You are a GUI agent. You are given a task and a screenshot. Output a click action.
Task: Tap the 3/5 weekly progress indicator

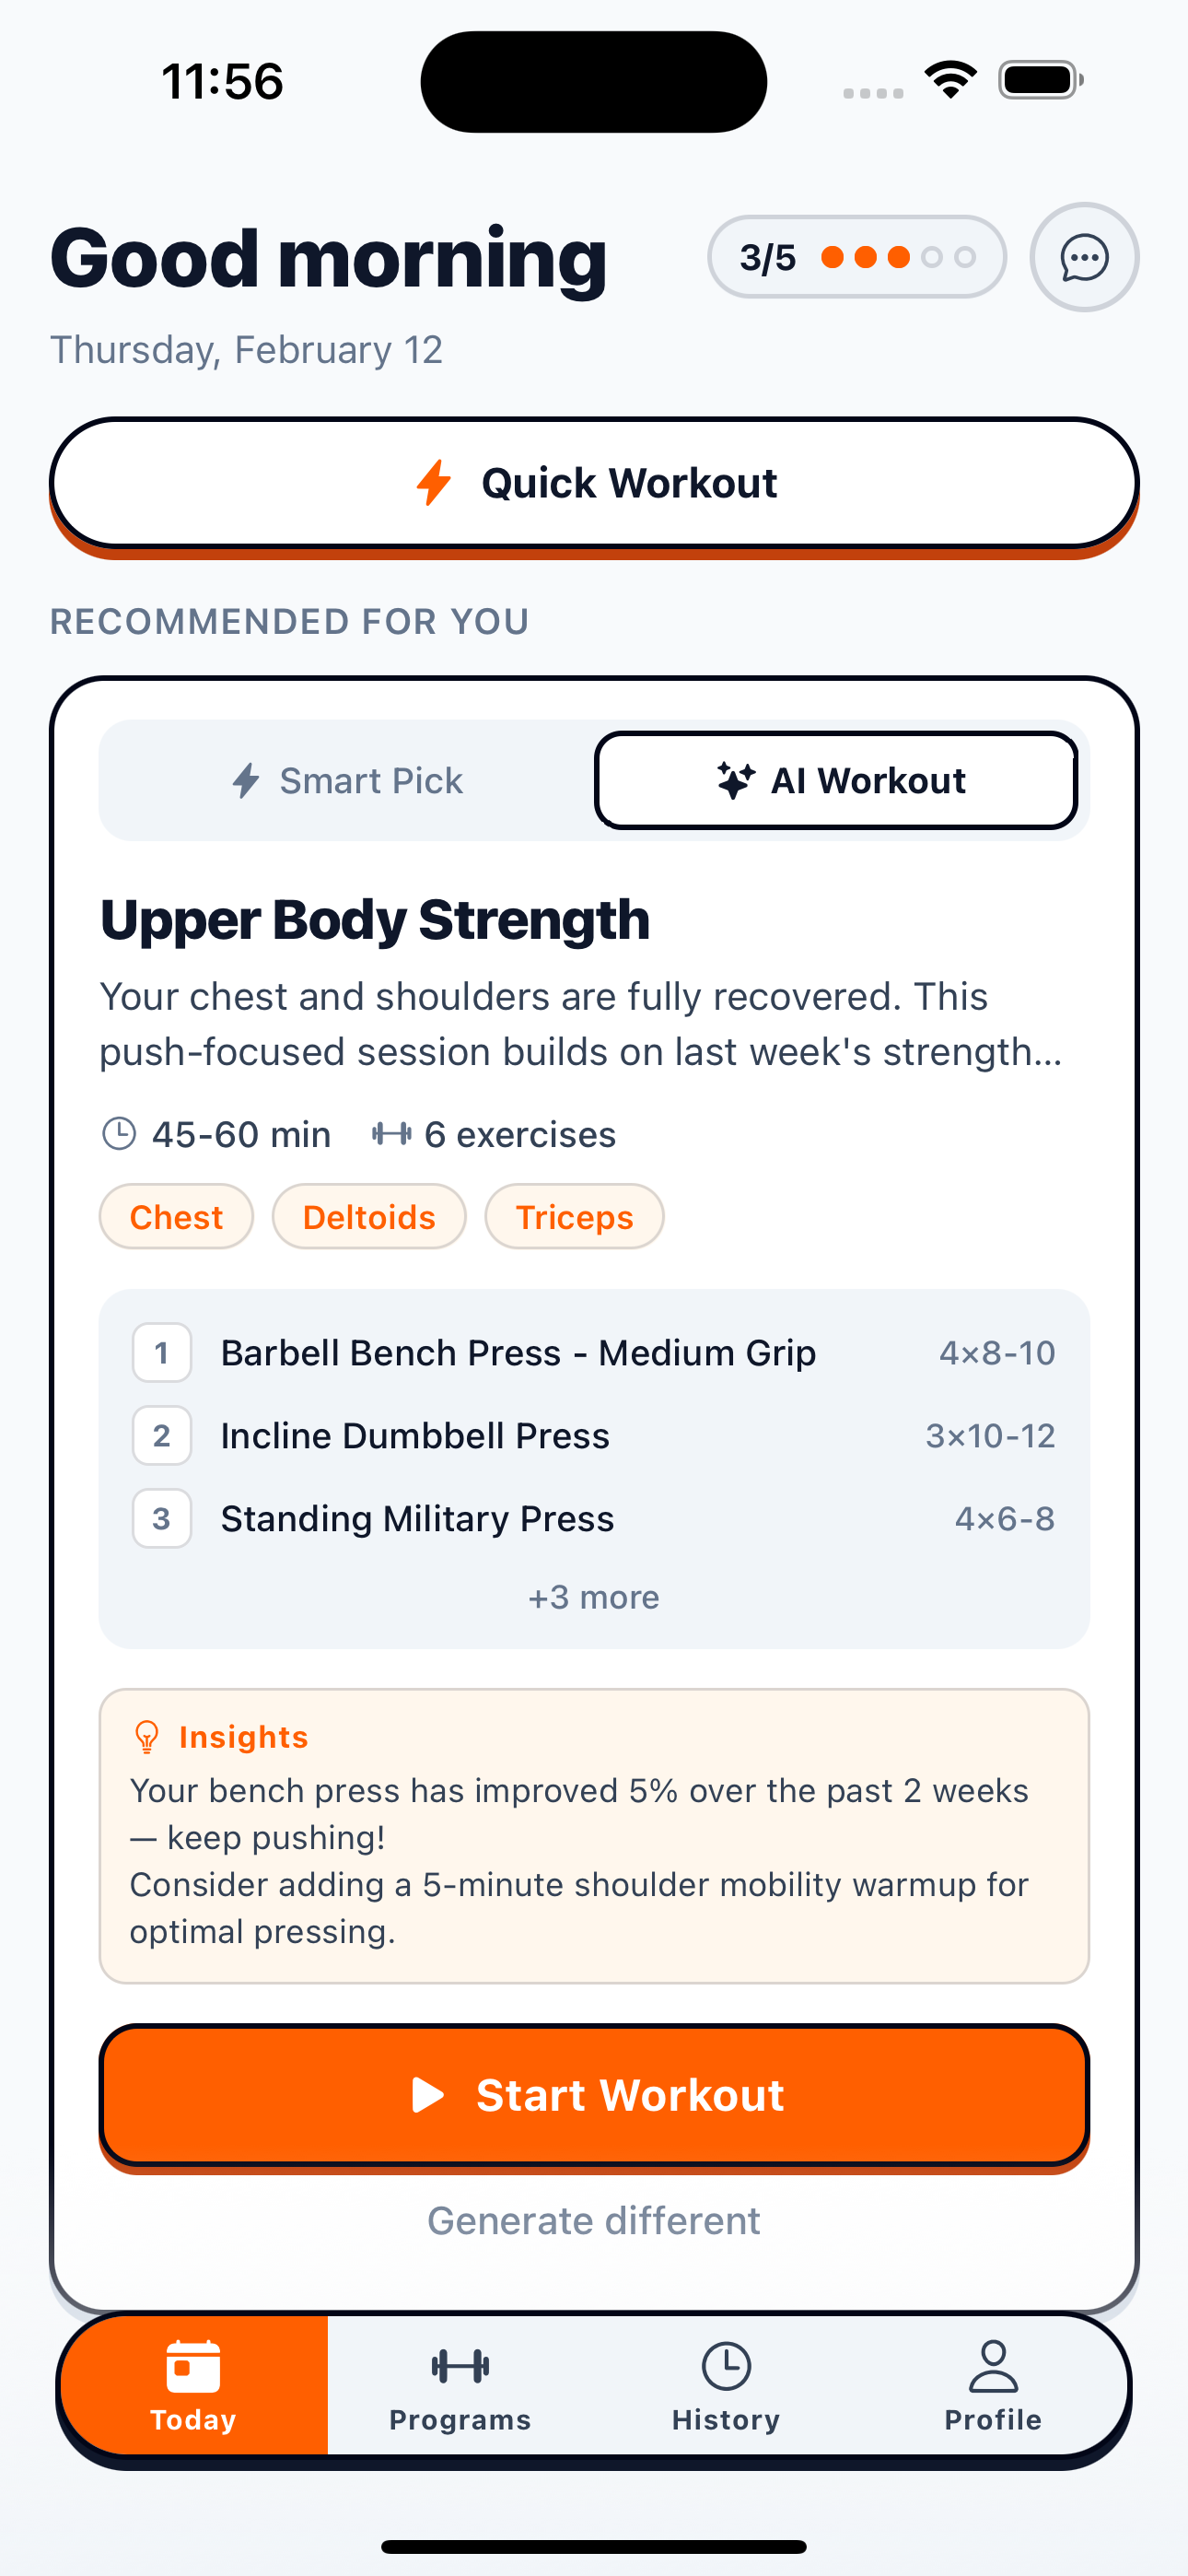pos(856,258)
